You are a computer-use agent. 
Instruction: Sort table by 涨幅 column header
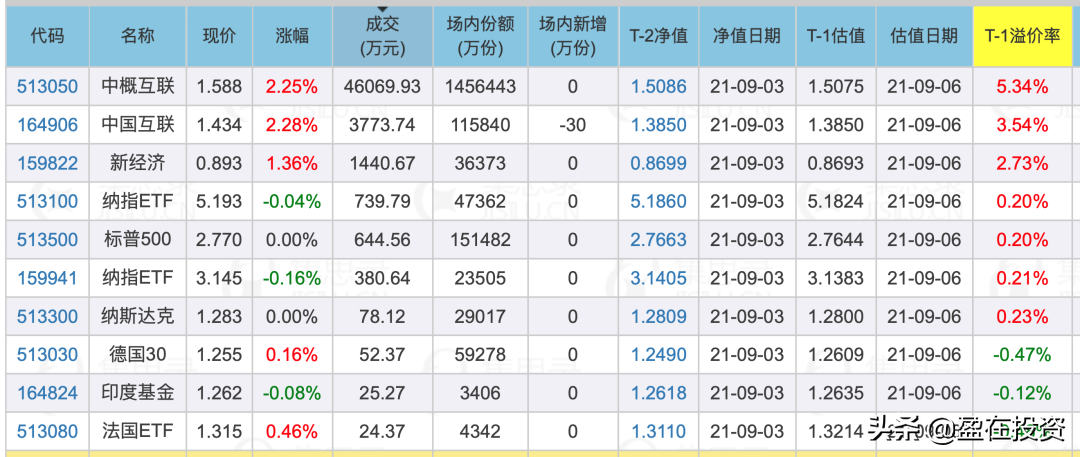click(292, 36)
